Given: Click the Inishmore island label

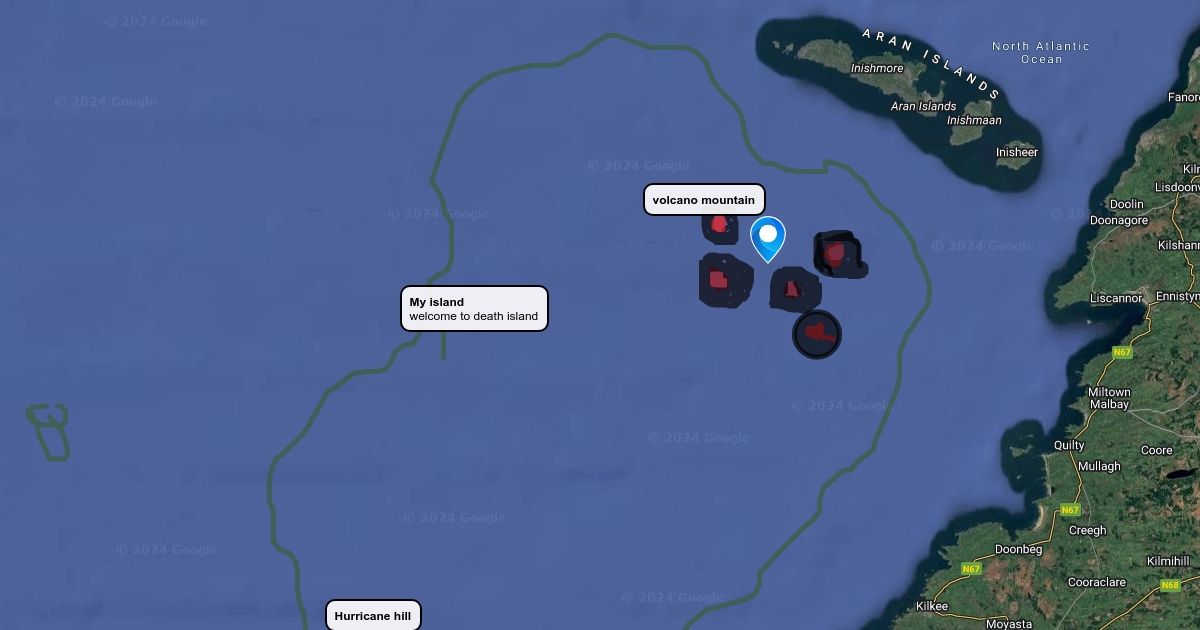Looking at the screenshot, I should pyautogui.click(x=877, y=69).
